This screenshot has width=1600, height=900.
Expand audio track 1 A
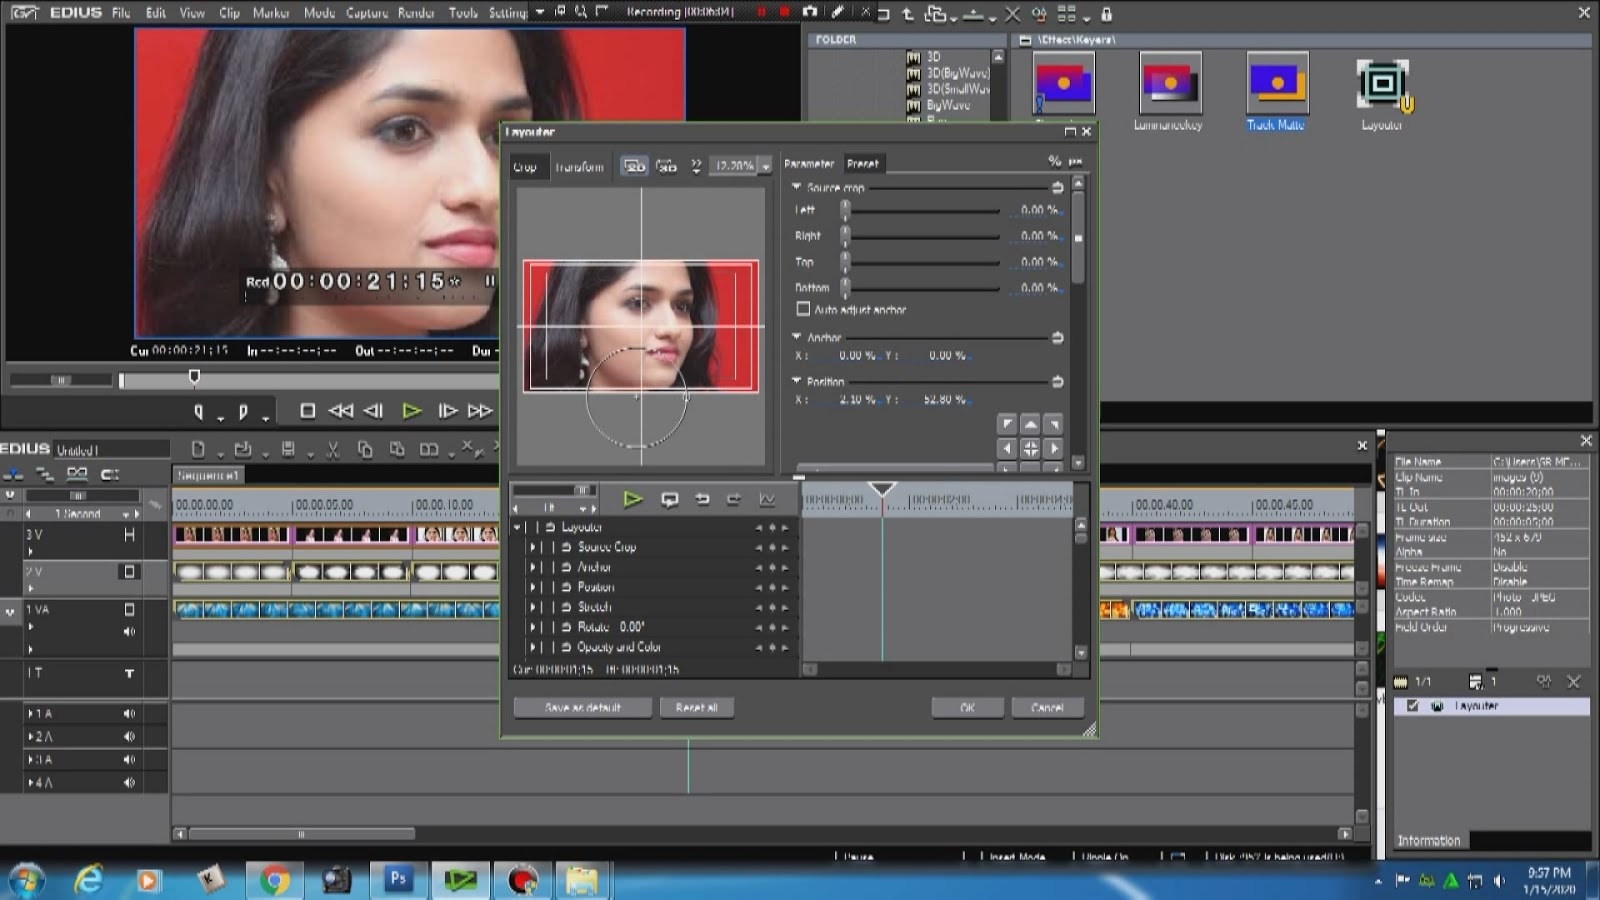30,714
